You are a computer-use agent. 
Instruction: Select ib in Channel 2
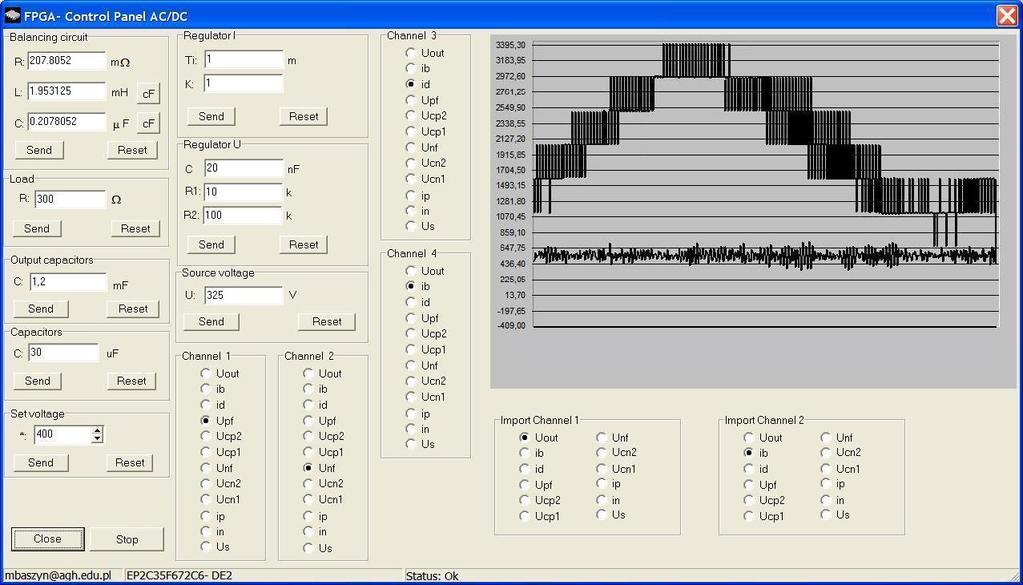pos(315,389)
